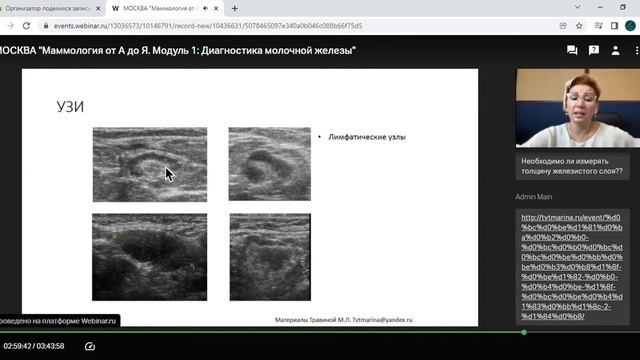Image resolution: width=640 pixels, height=360 pixels.
Task: Open a new browser tab
Action: click(234, 8)
